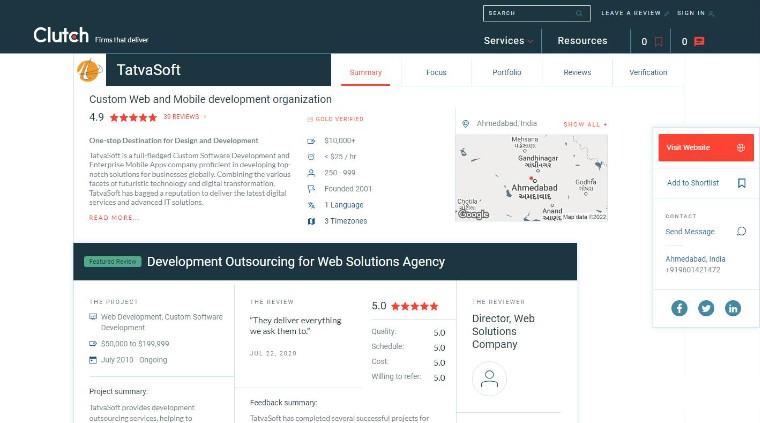
Task: Expand the Read More description link
Action: [x=114, y=218]
